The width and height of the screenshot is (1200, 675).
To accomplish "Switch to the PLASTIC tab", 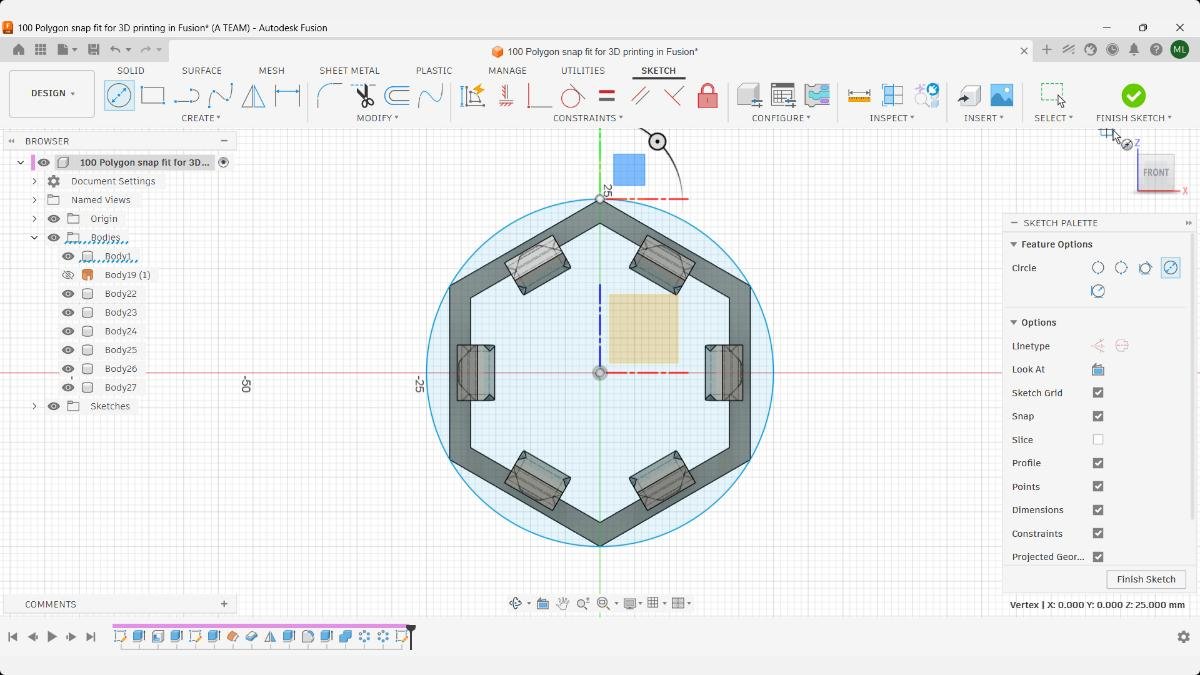I will pos(434,71).
